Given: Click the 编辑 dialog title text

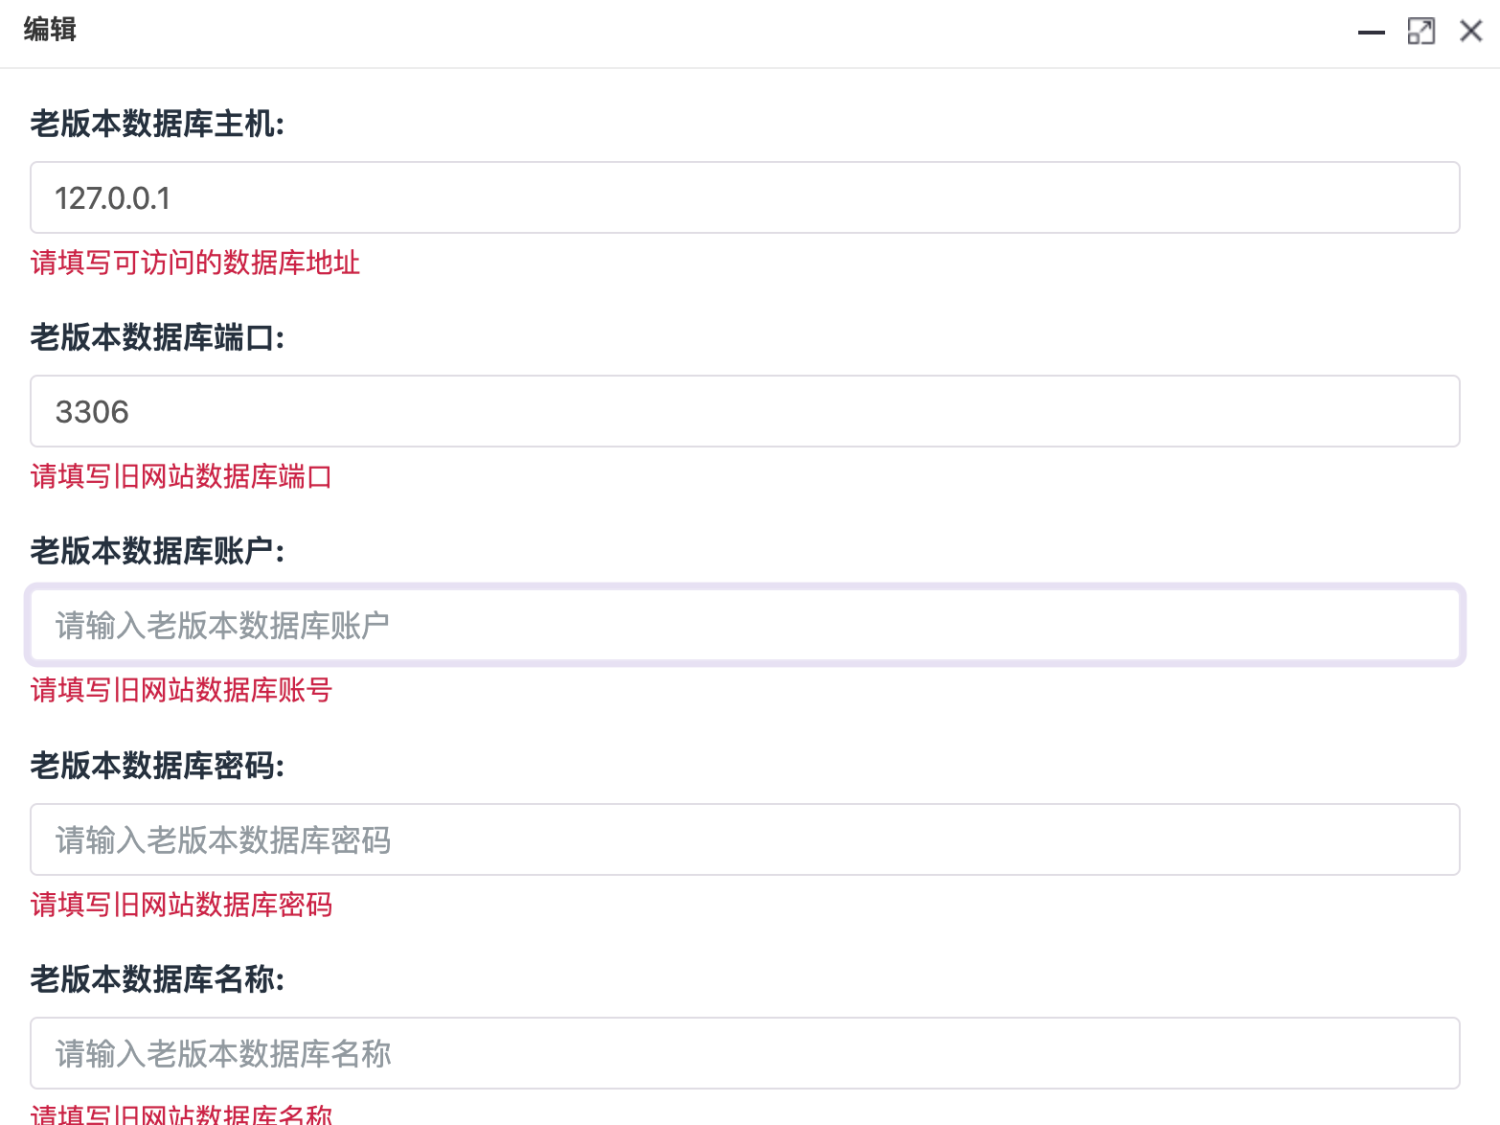Looking at the screenshot, I should [50, 30].
